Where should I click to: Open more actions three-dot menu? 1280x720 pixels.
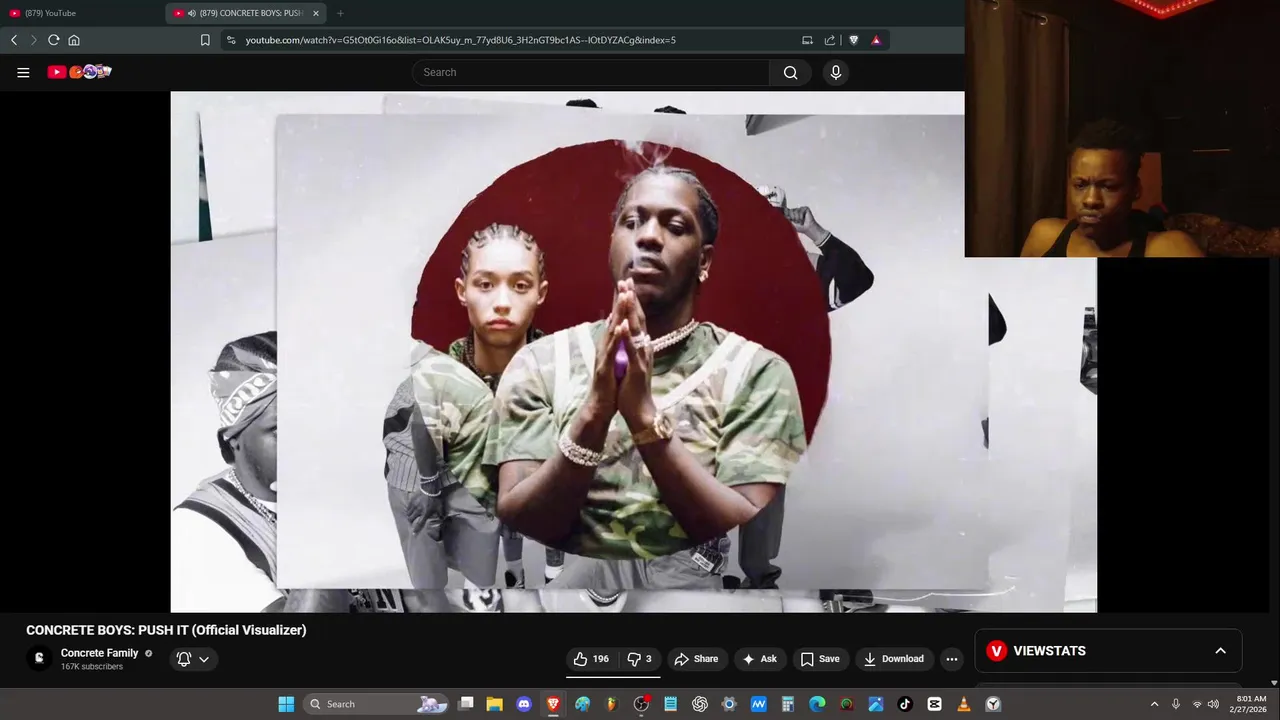952,659
